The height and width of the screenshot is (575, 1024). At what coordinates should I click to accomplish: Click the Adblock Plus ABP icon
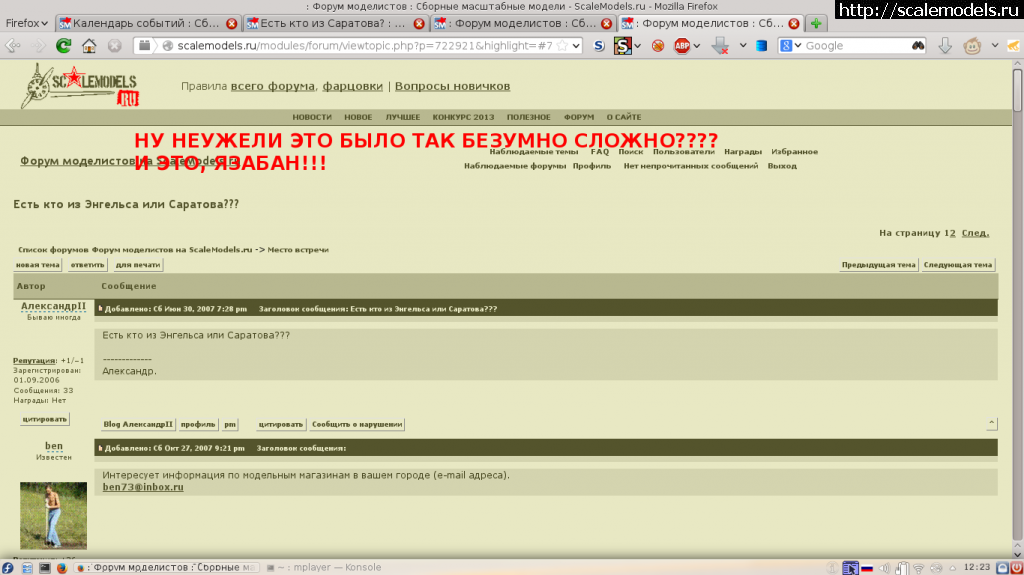click(682, 46)
